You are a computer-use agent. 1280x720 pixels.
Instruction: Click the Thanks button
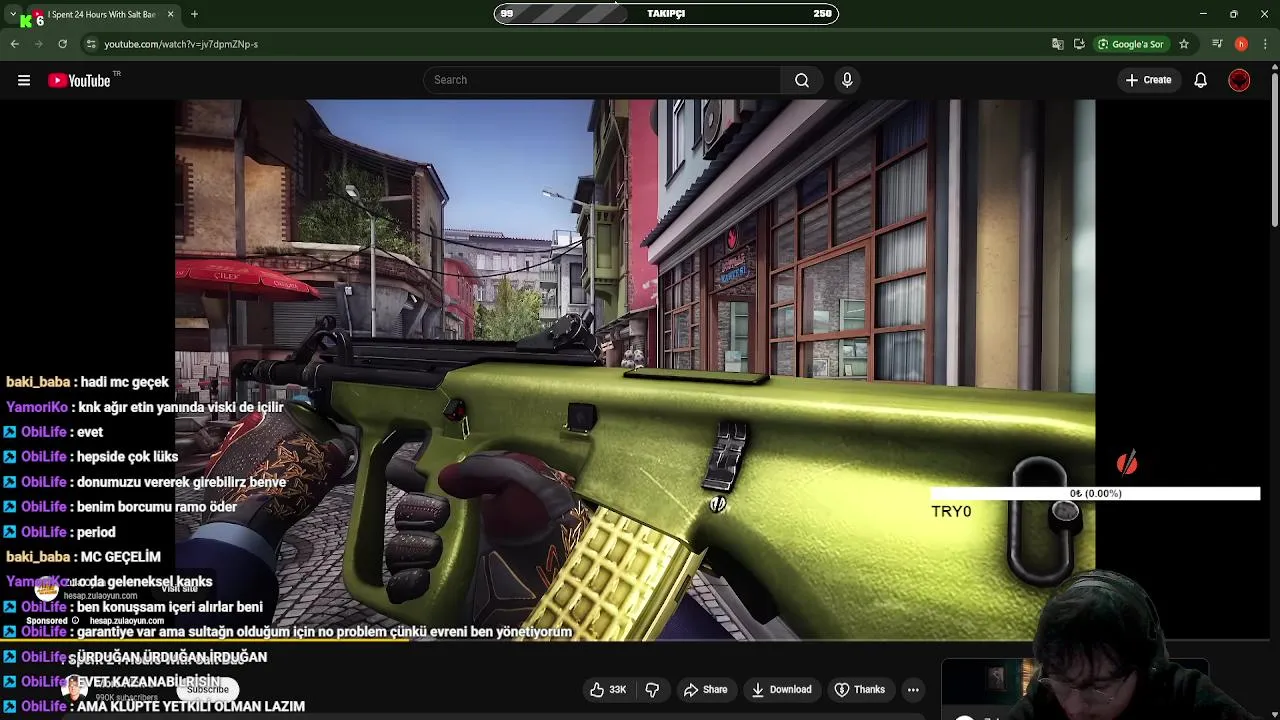860,690
